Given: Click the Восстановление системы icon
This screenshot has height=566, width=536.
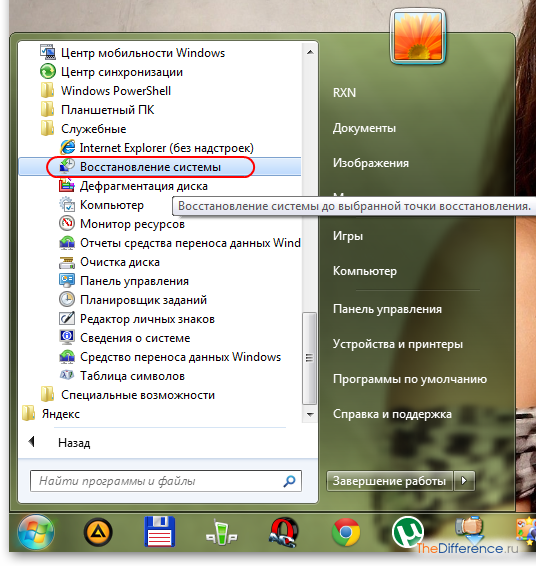Looking at the screenshot, I should pos(67,166).
